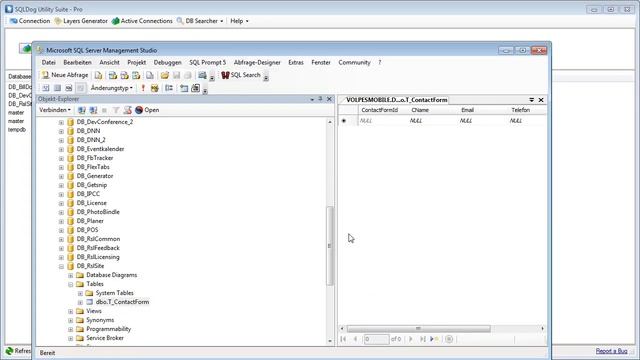Click the ContactFormId column header
Viewport: 640px width, 360px height.
[380, 110]
